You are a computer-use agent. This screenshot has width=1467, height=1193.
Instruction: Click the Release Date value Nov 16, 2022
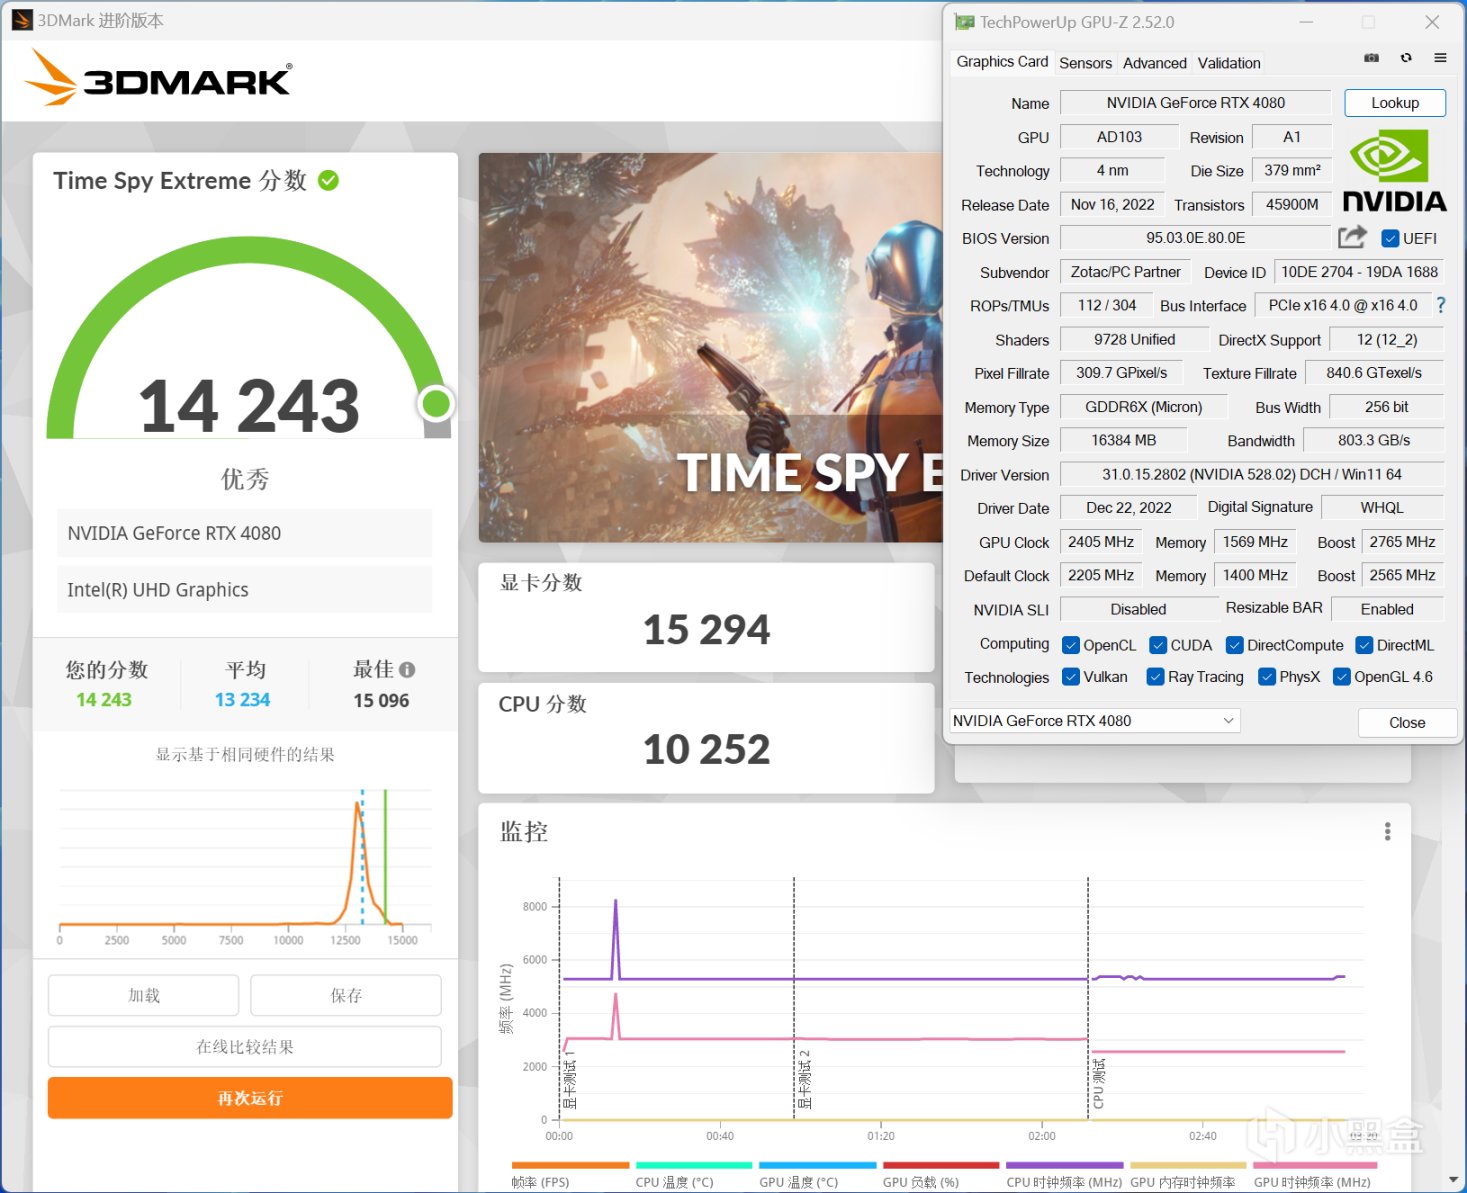pos(1113,204)
